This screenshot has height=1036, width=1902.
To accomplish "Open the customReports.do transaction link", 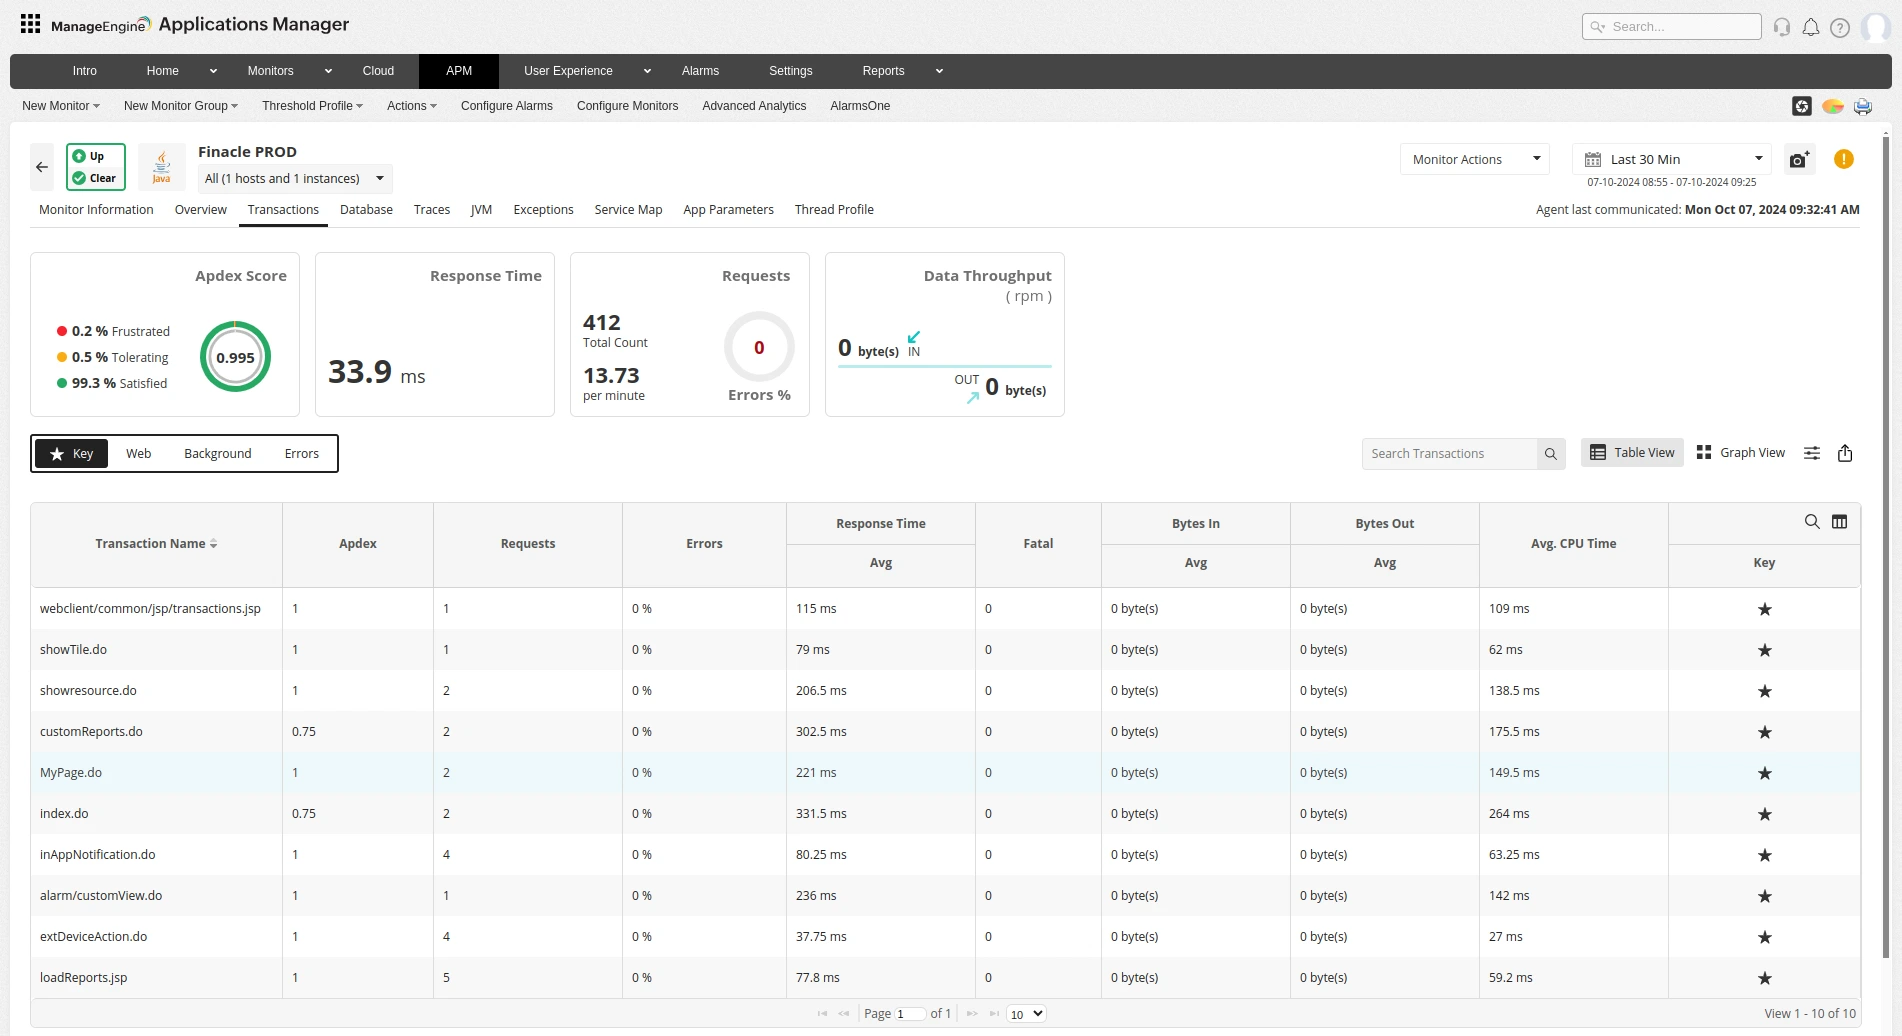I will coord(91,732).
